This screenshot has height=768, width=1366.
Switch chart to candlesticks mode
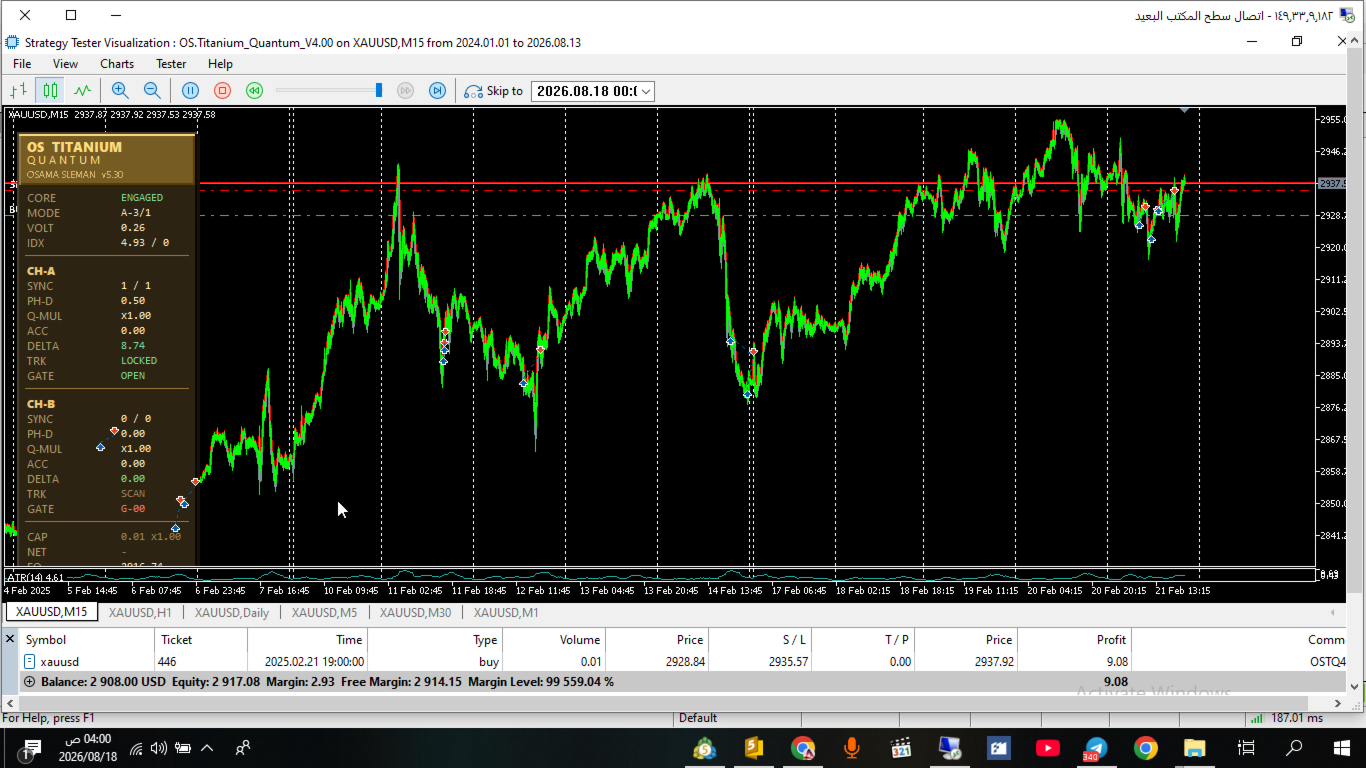tap(50, 91)
